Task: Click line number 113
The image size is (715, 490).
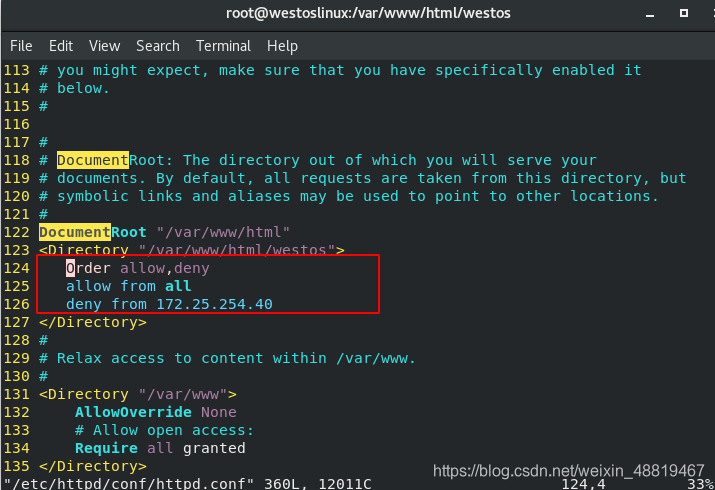Action: [x=16, y=71]
